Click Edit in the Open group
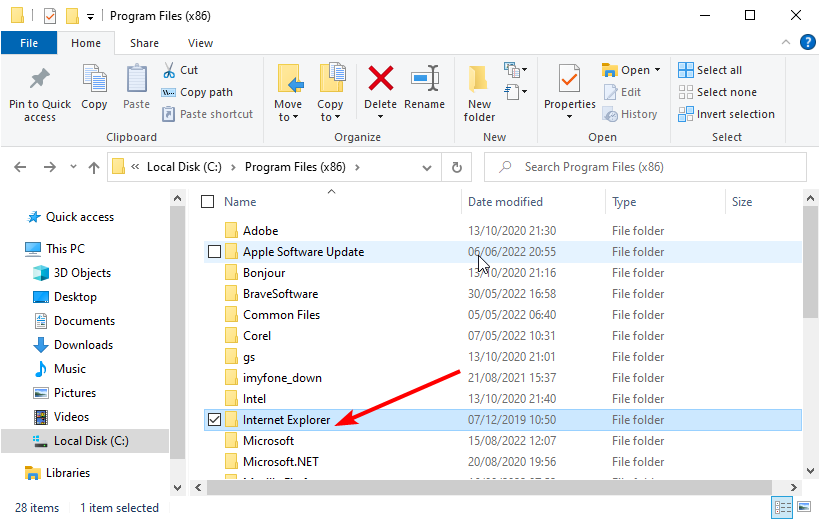 click(x=622, y=92)
